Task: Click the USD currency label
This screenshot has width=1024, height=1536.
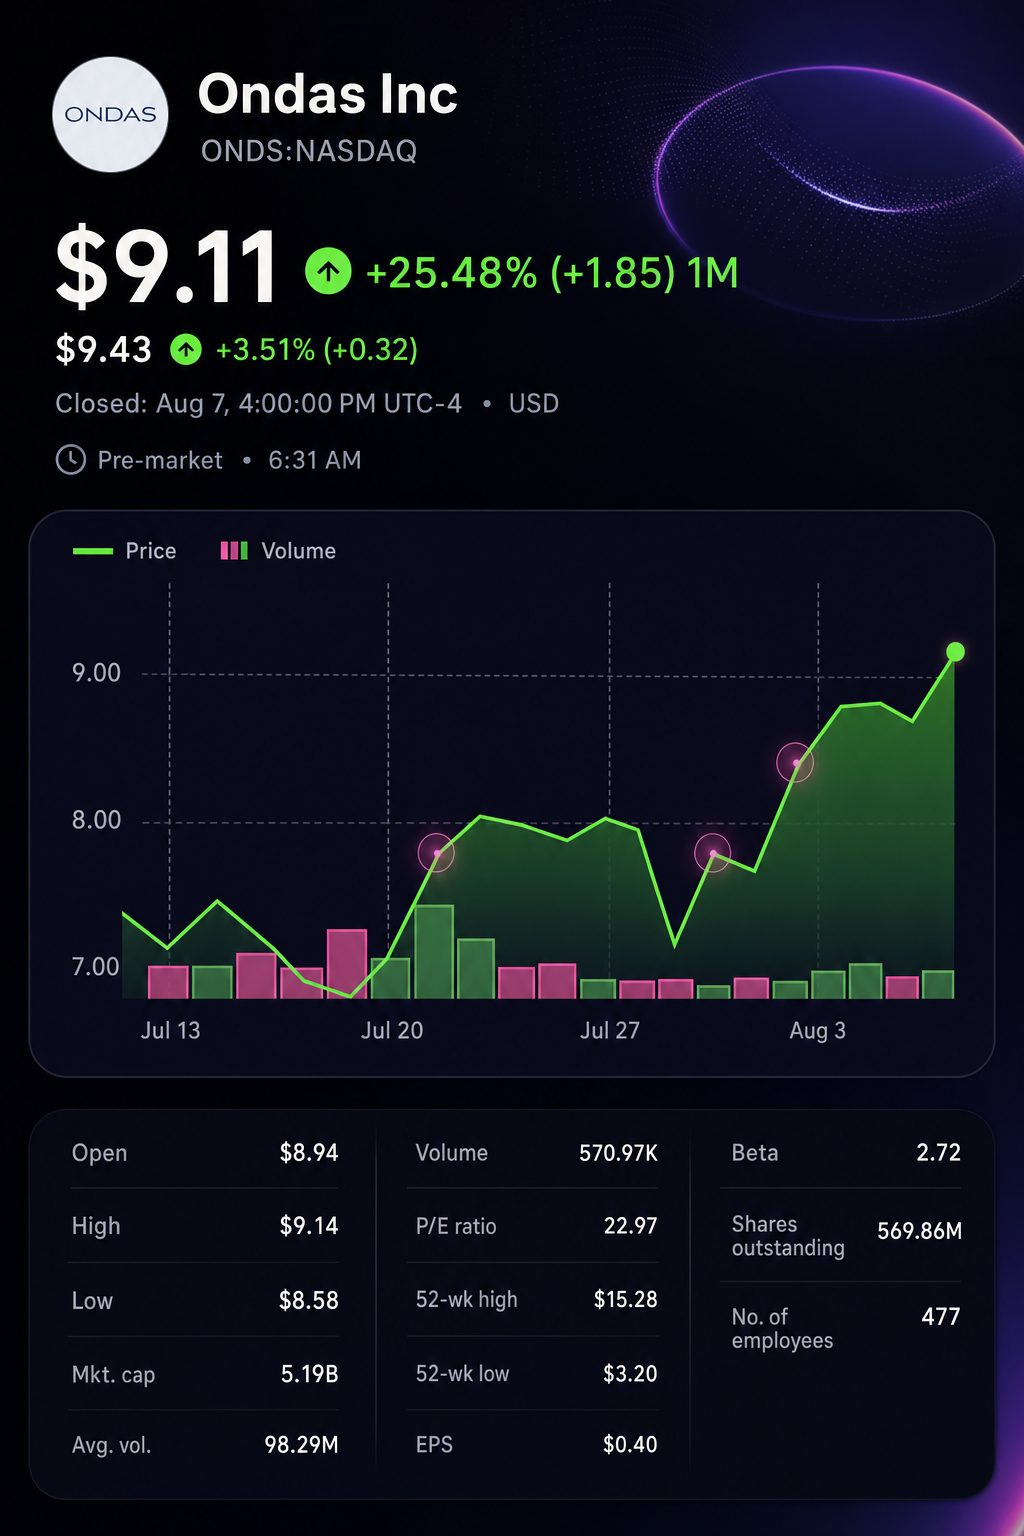Action: tap(534, 404)
